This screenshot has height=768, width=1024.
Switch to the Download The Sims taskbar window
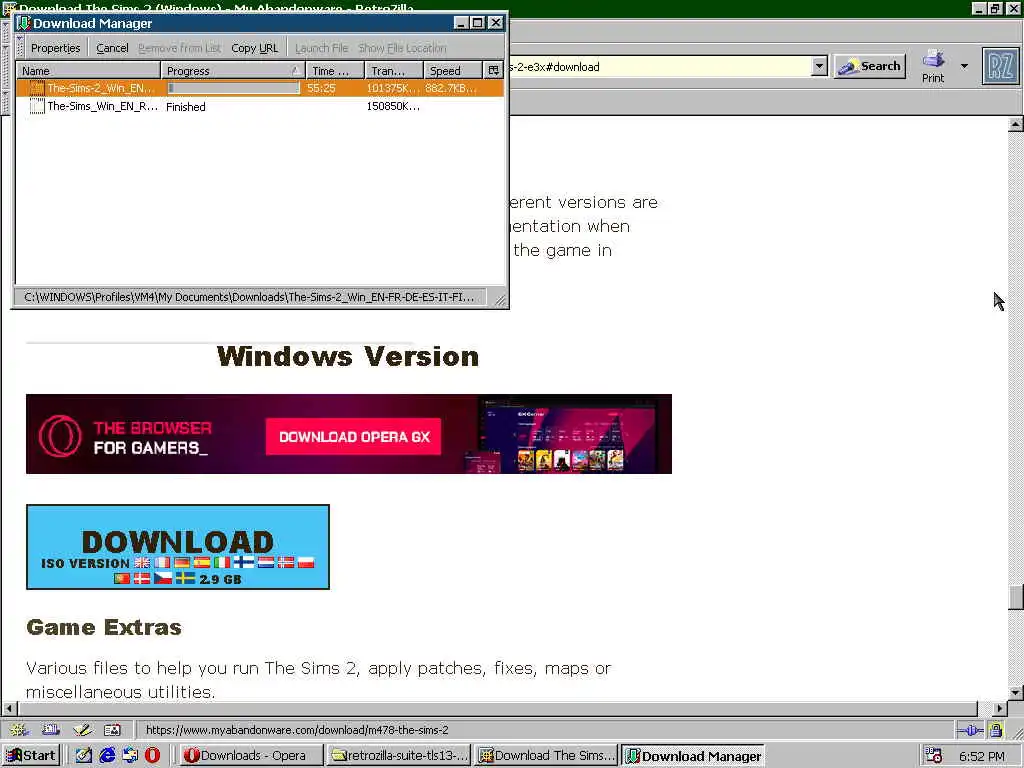[547, 755]
